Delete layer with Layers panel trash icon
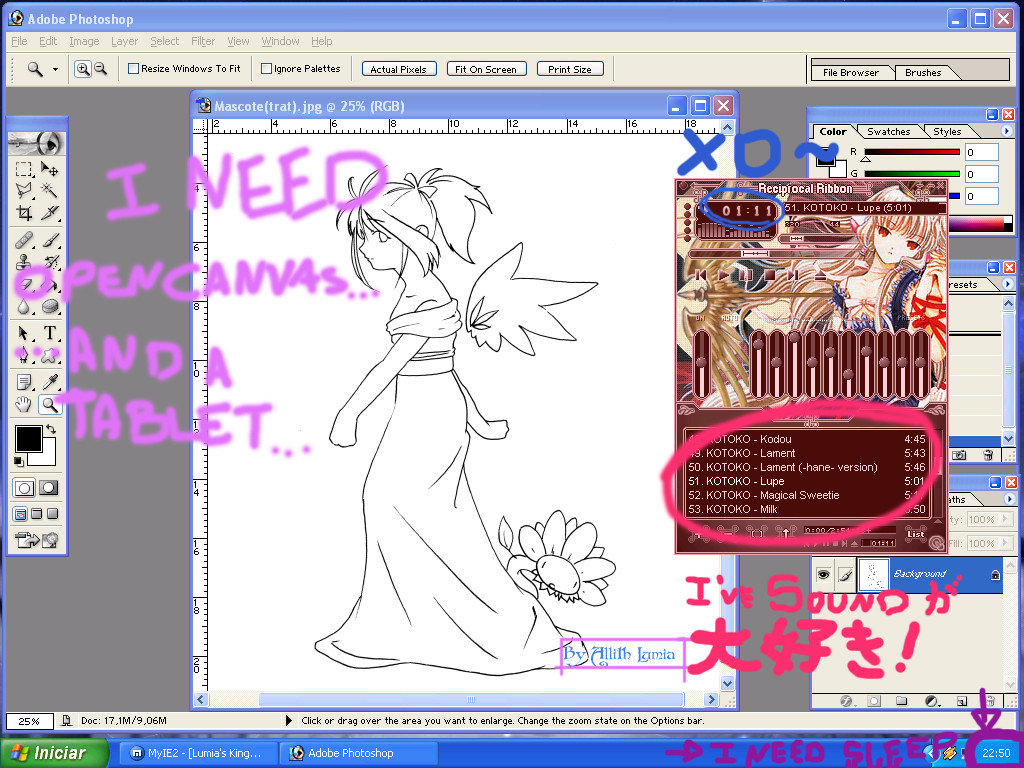 (990, 701)
